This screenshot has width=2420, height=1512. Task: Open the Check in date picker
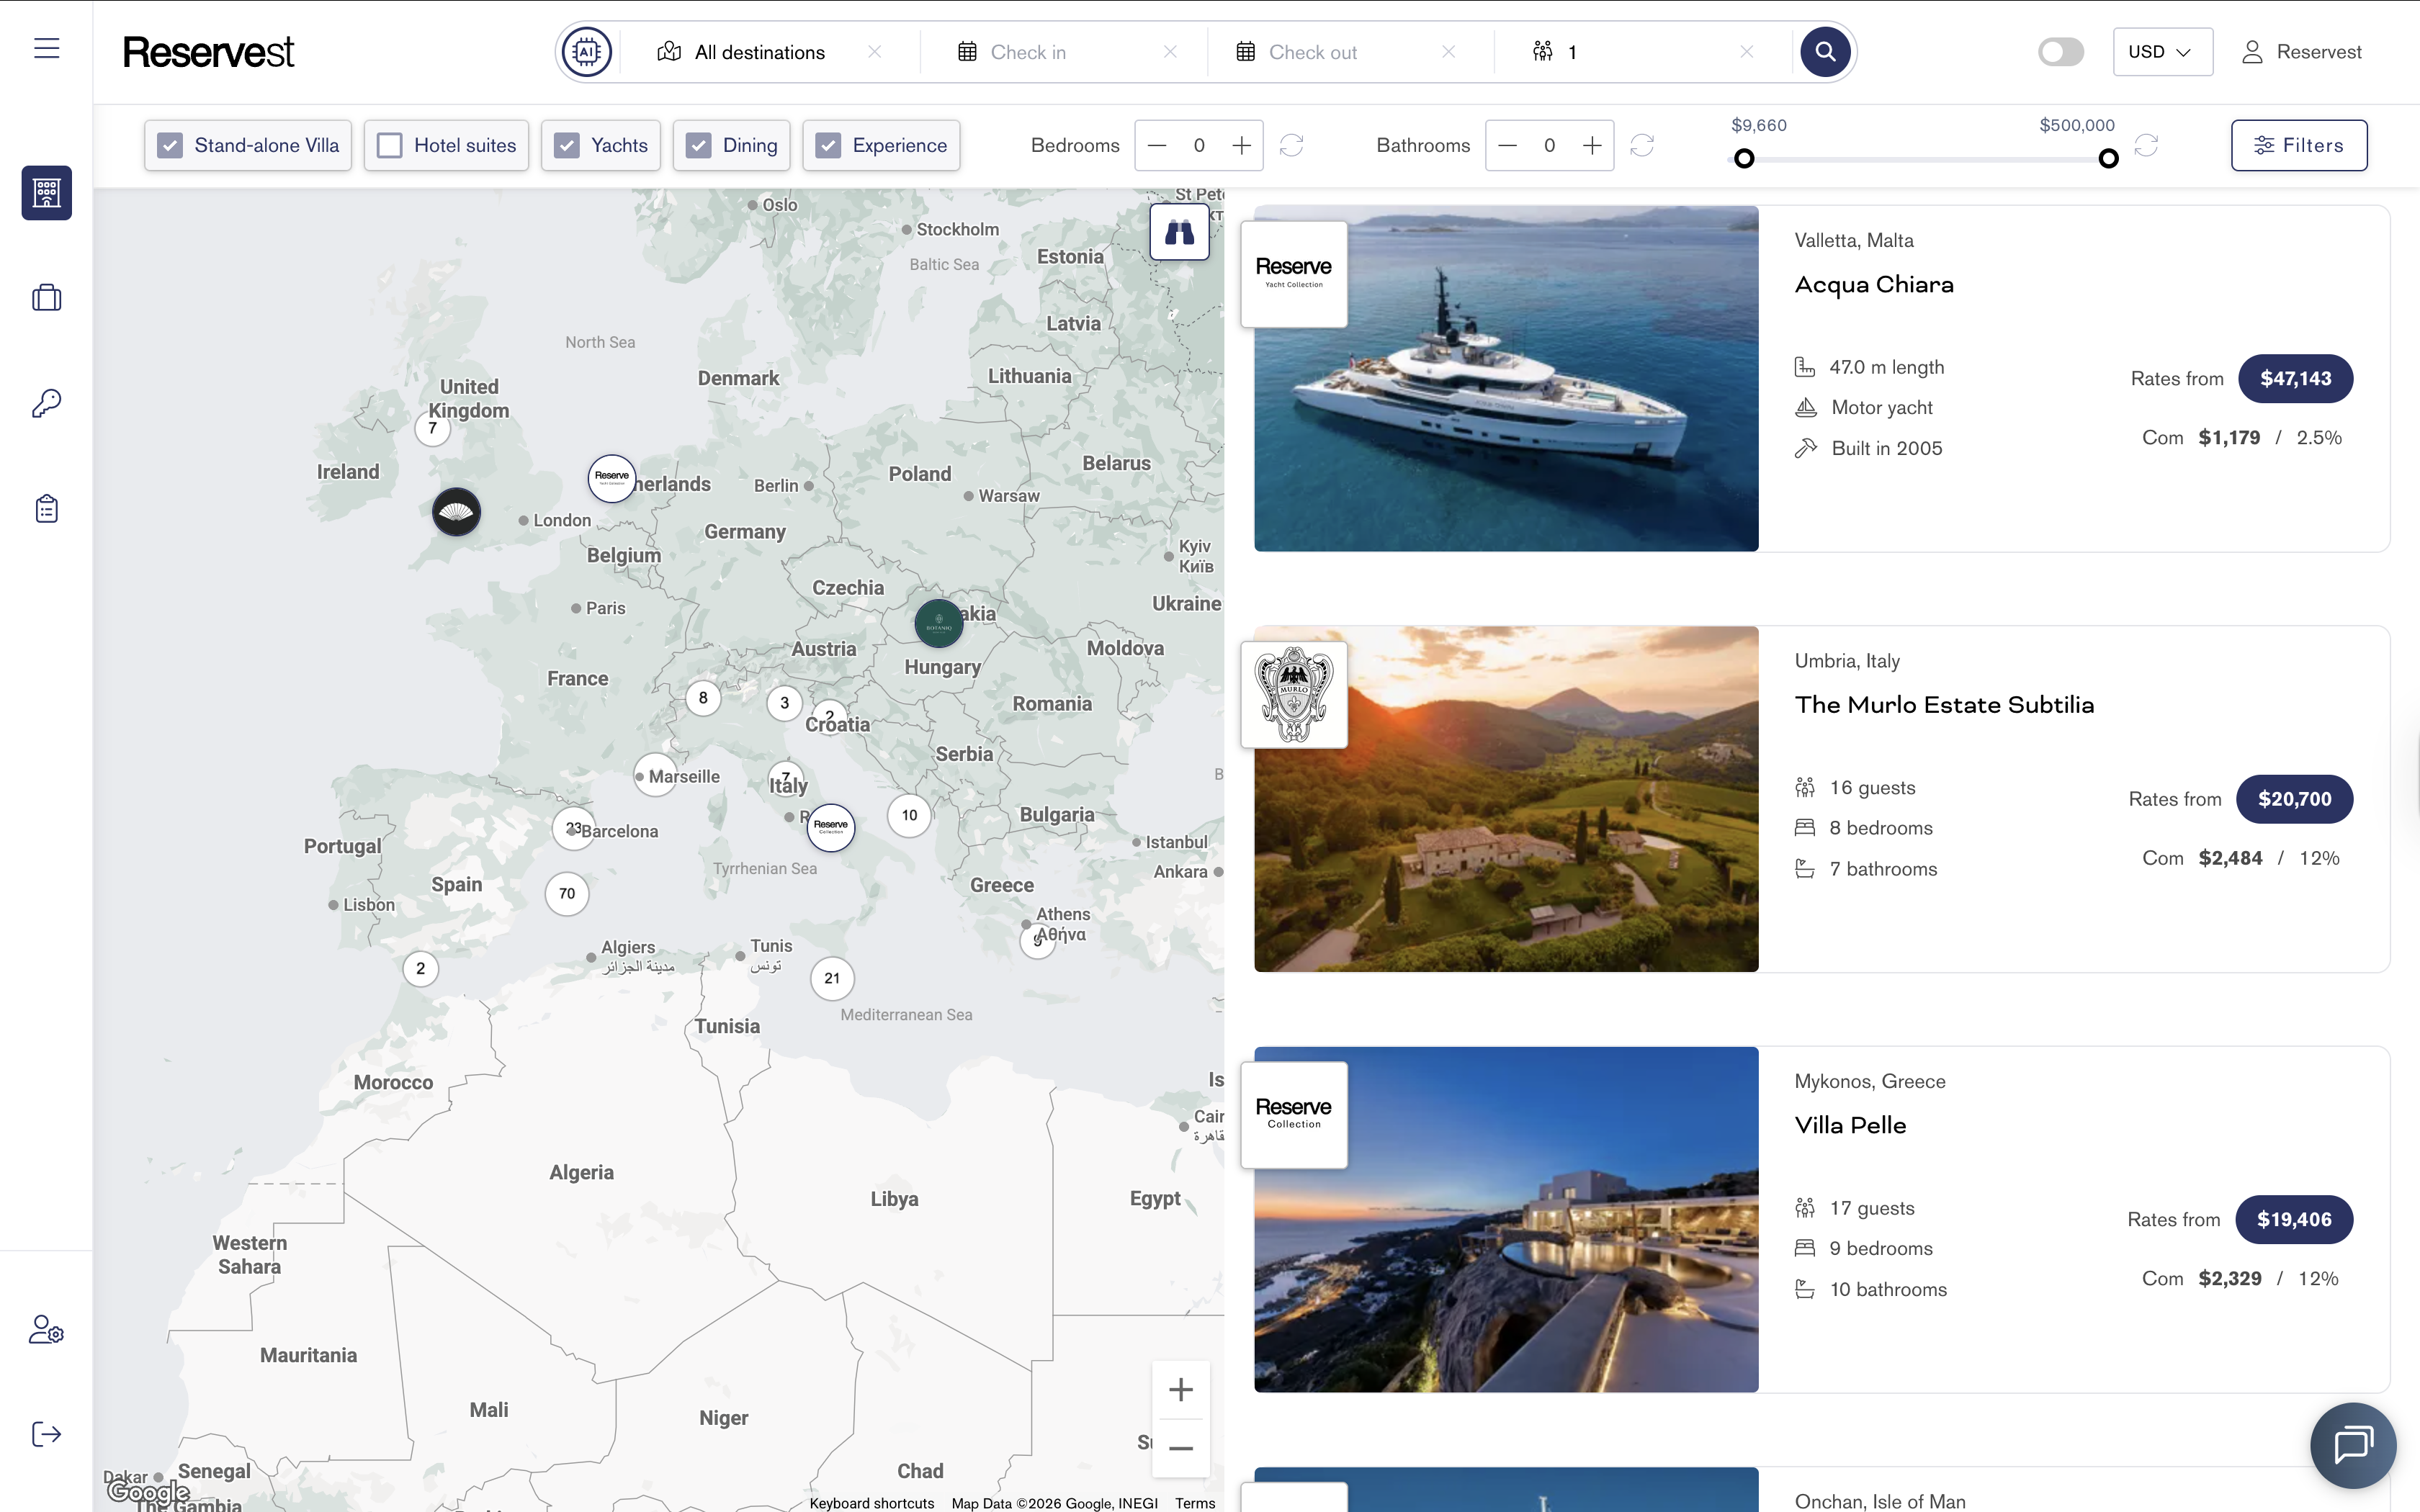click(1028, 52)
